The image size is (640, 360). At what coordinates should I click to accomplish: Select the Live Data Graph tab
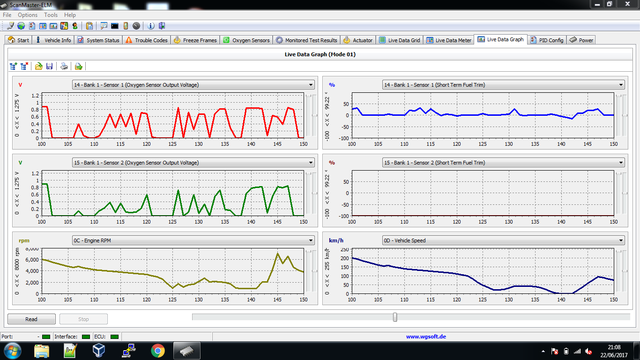point(500,39)
